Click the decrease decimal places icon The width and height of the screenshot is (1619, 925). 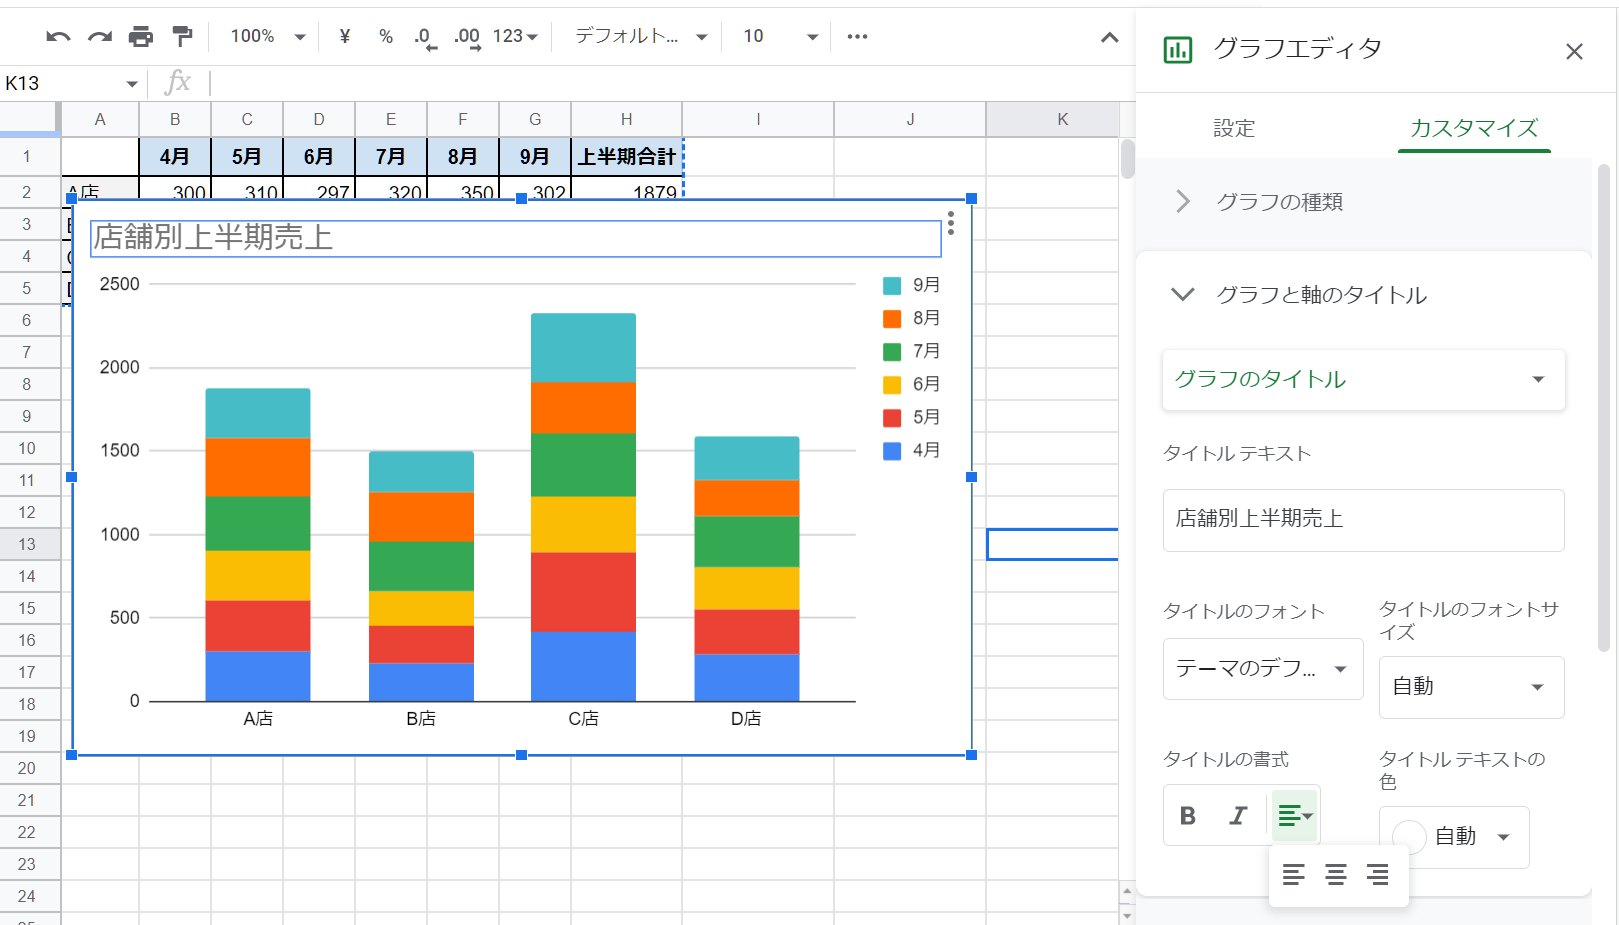(x=424, y=36)
